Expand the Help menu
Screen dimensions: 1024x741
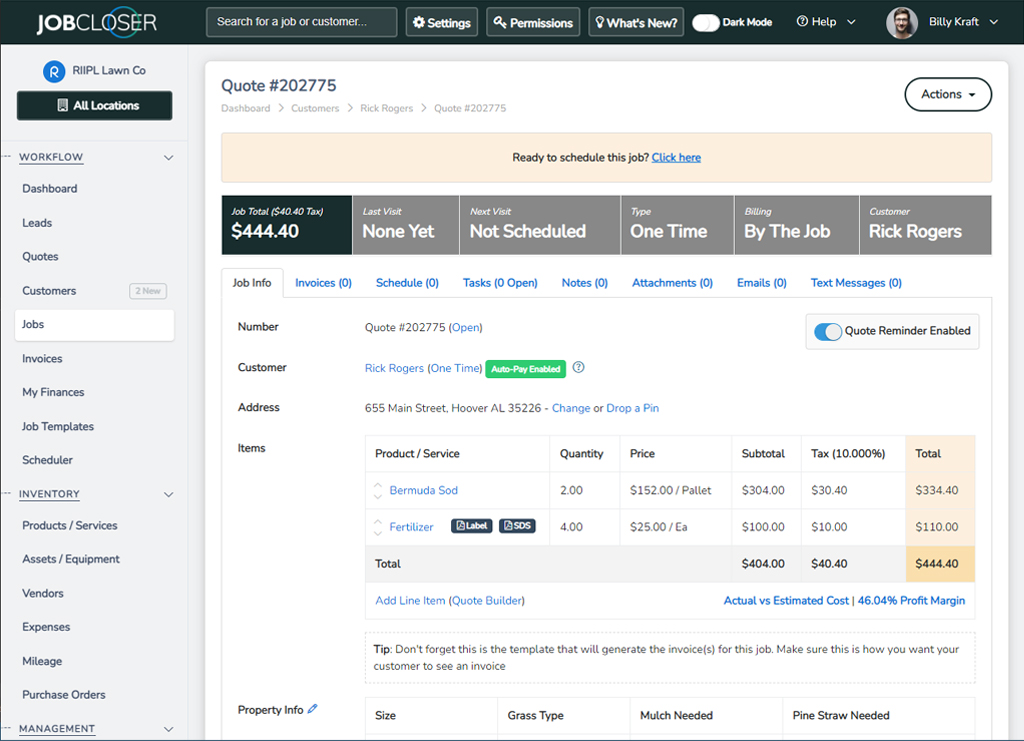(826, 22)
